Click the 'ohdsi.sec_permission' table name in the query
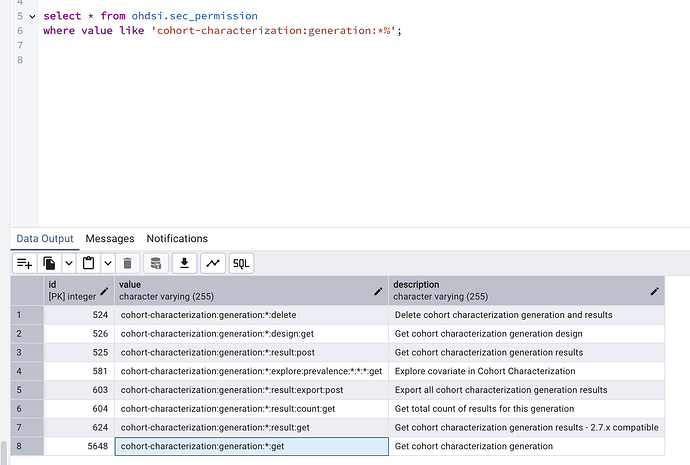The image size is (690, 465). click(195, 16)
